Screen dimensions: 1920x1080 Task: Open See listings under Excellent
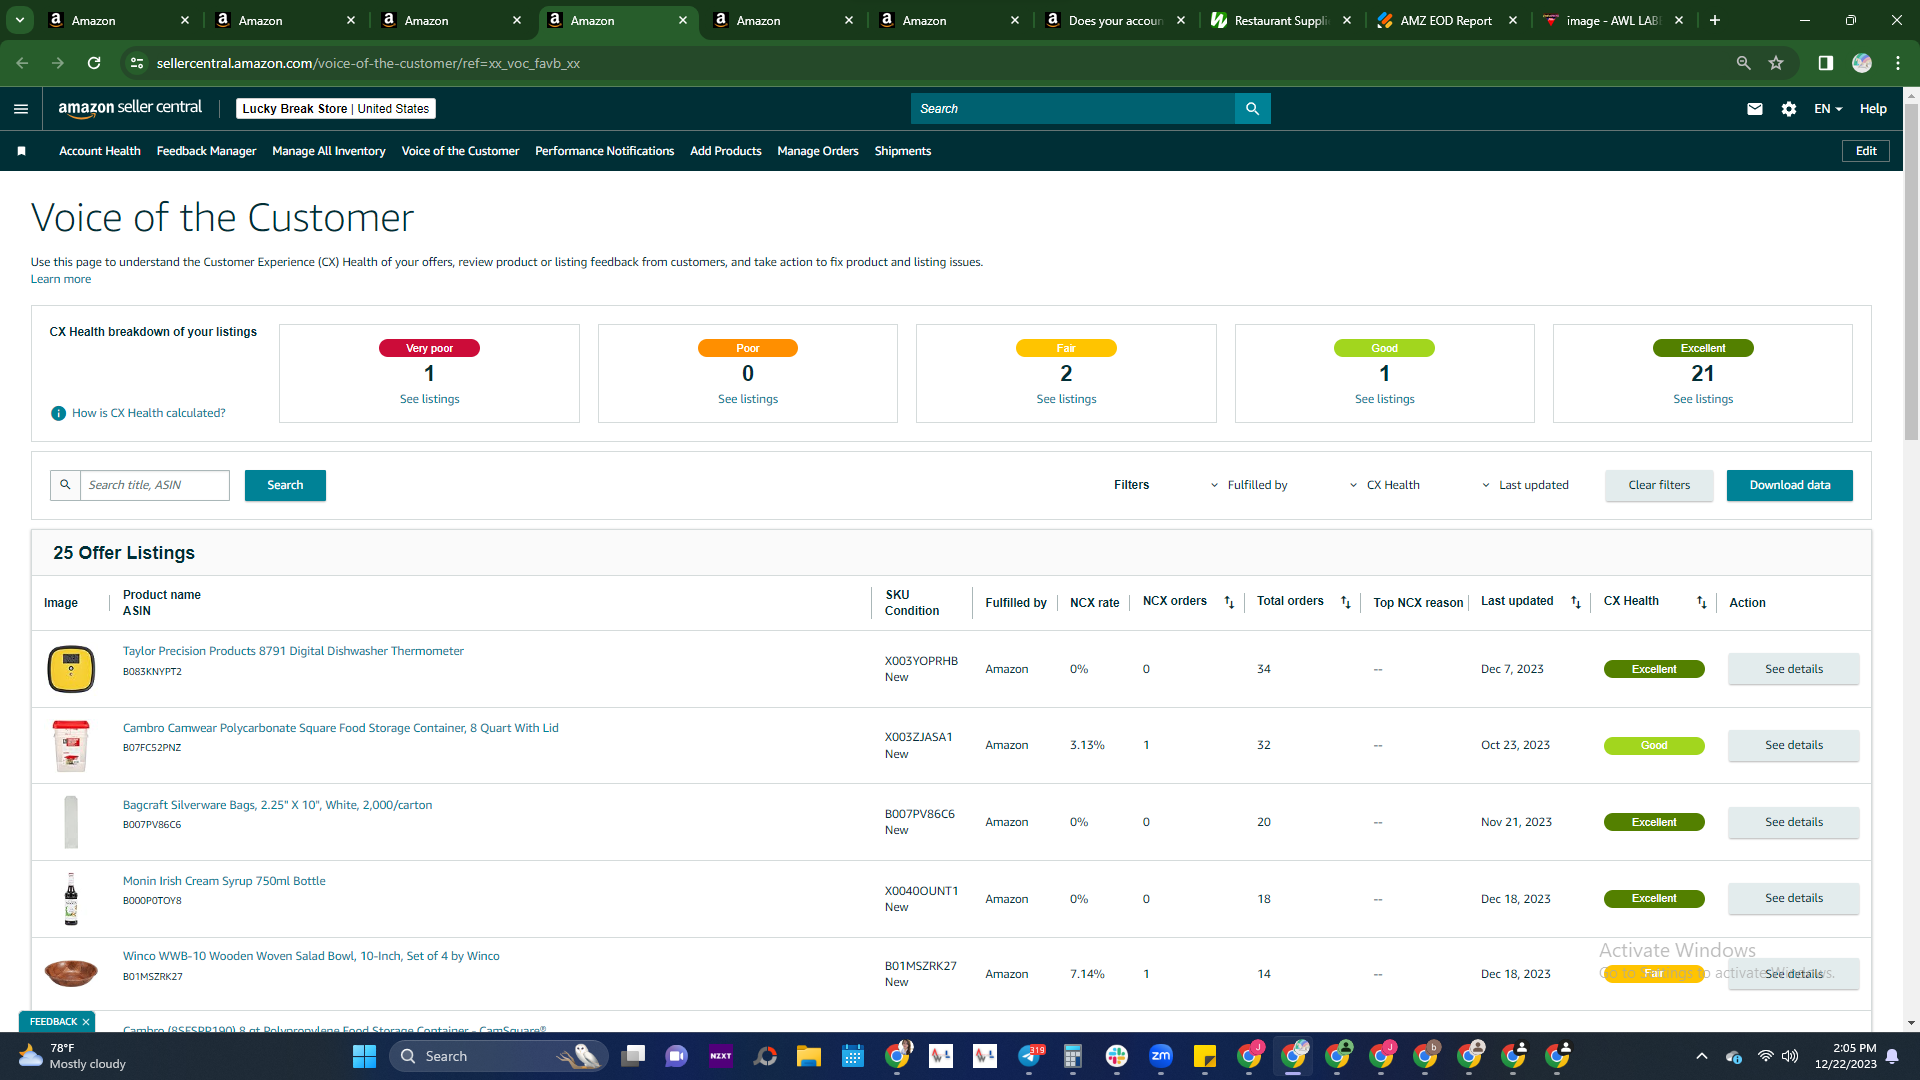coord(1703,399)
